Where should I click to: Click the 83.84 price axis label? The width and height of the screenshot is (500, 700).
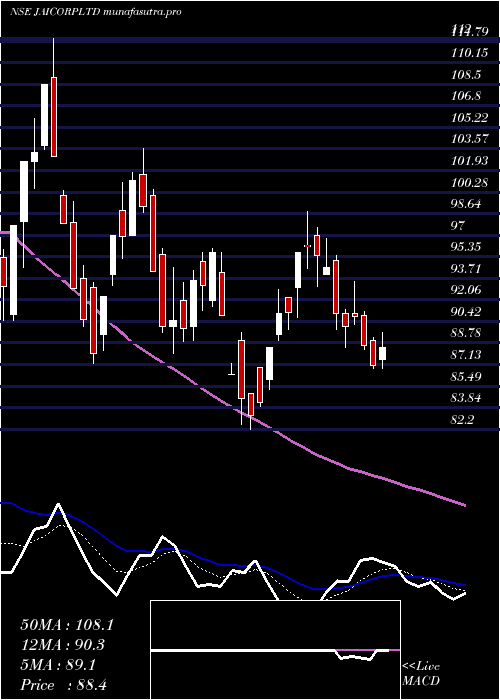click(466, 398)
